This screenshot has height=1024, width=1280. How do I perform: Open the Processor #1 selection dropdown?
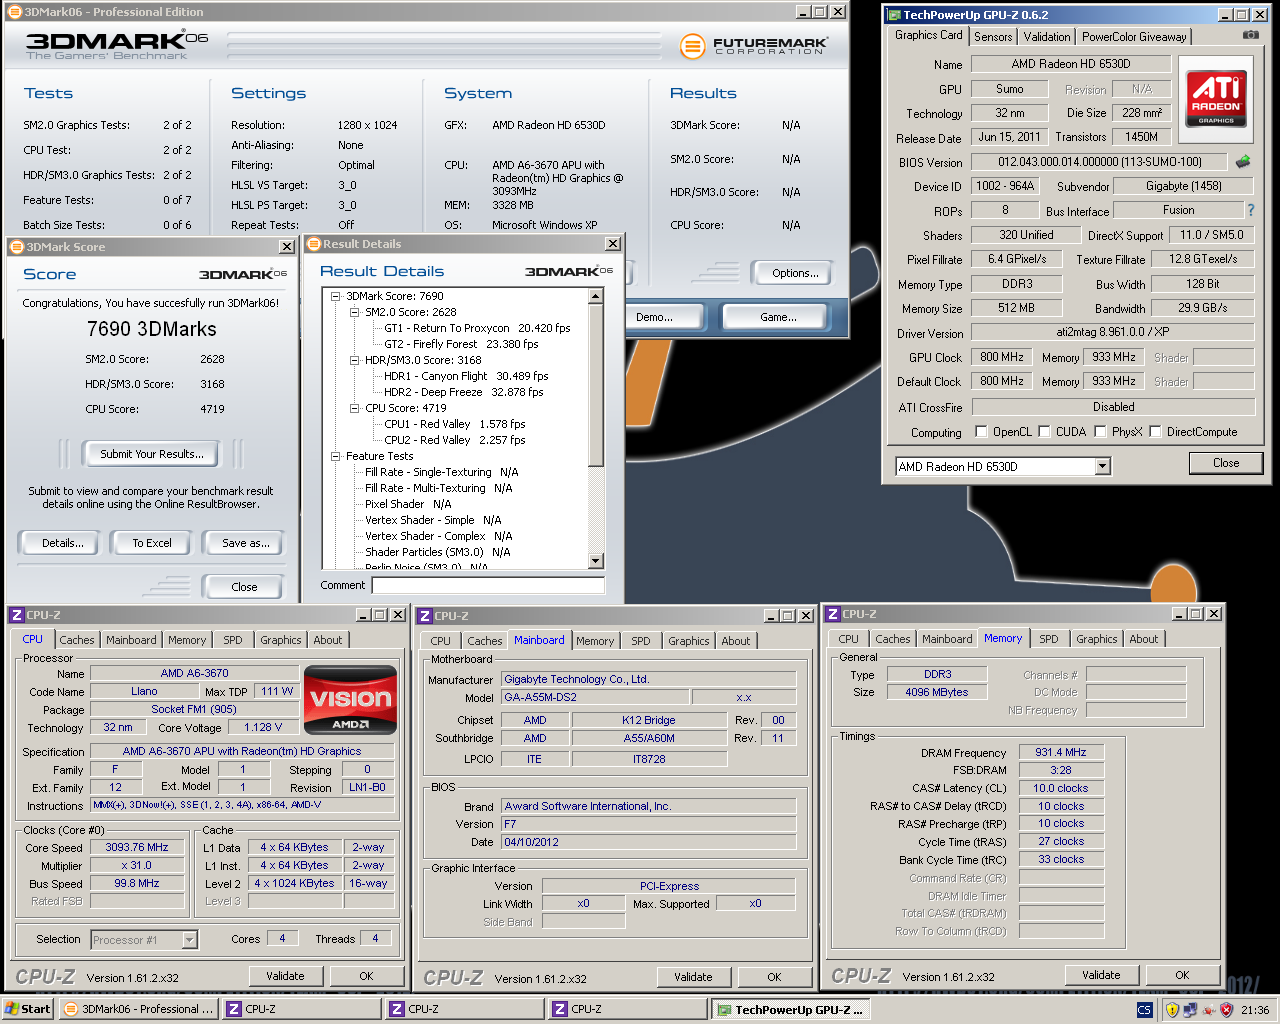point(189,940)
